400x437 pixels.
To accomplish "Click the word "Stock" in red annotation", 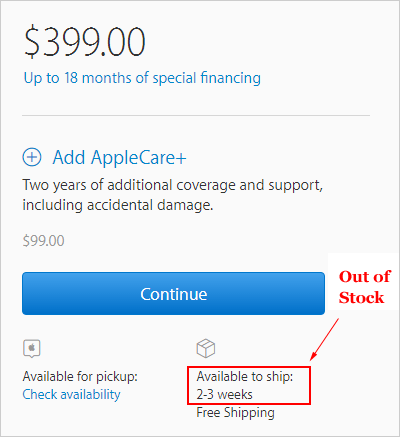I will (x=361, y=297).
